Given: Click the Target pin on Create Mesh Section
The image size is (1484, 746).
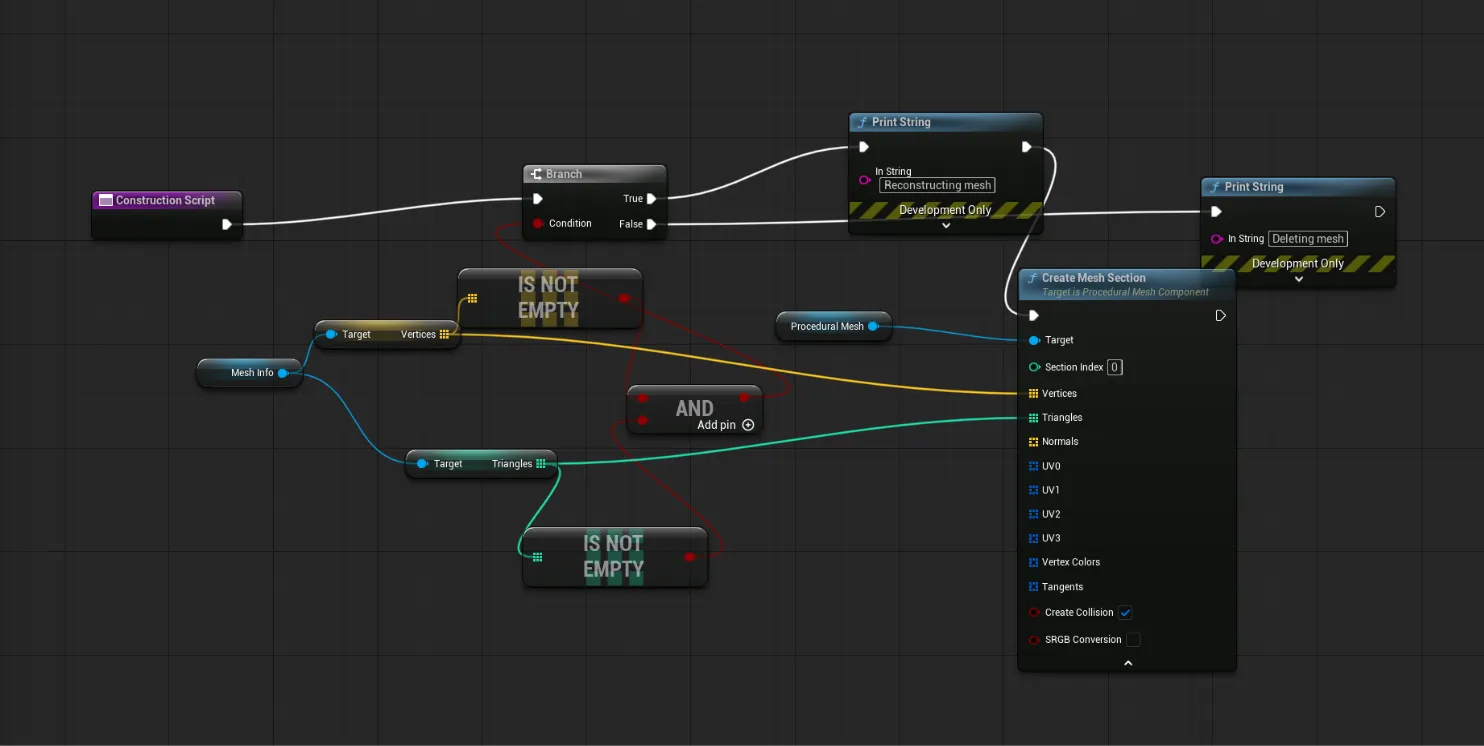Looking at the screenshot, I should pos(1034,340).
